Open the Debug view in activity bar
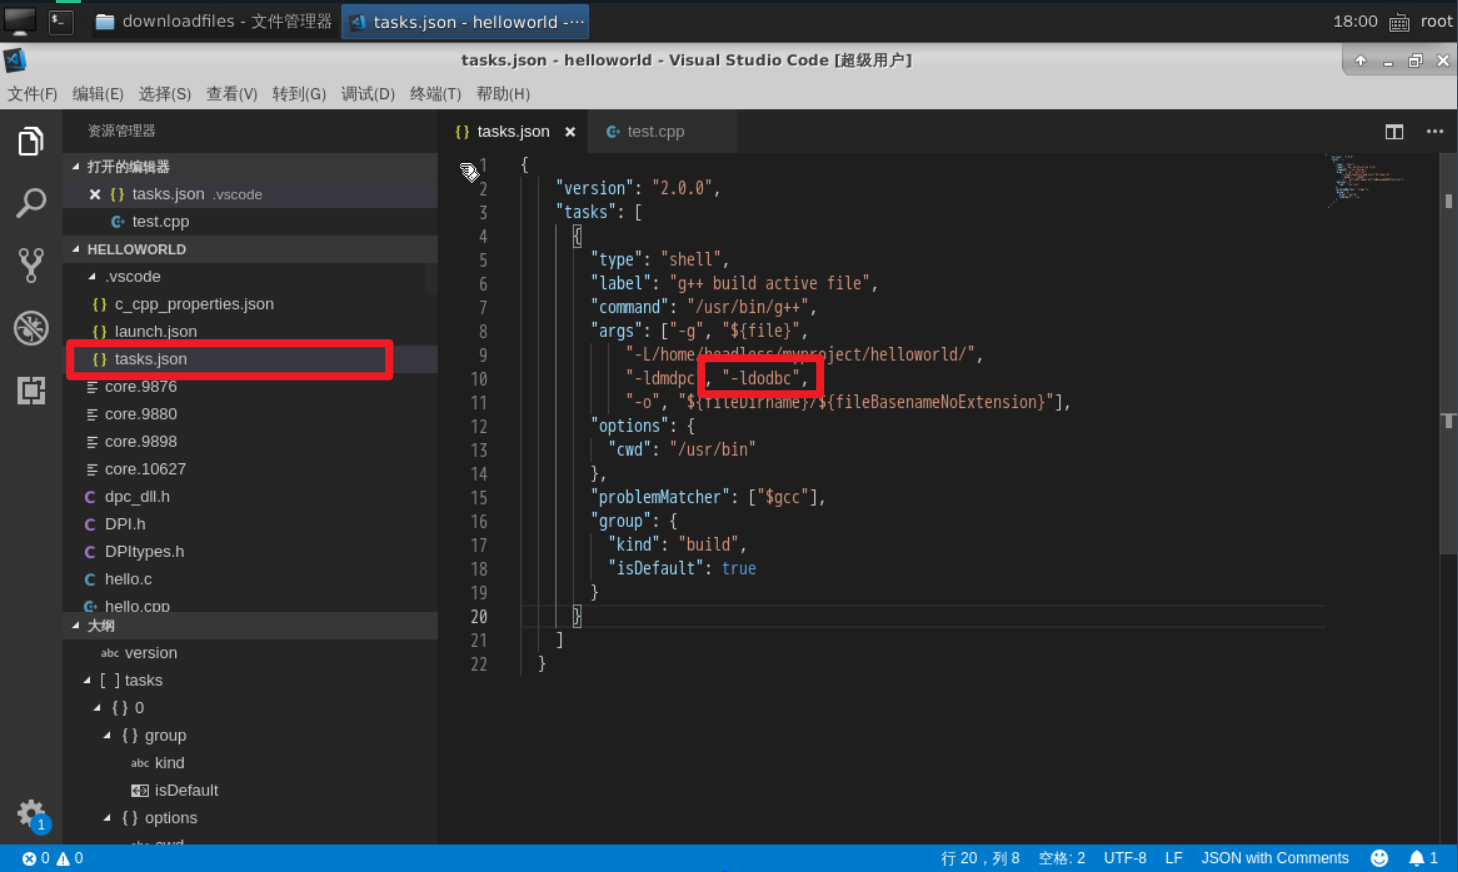The image size is (1458, 872). point(31,328)
